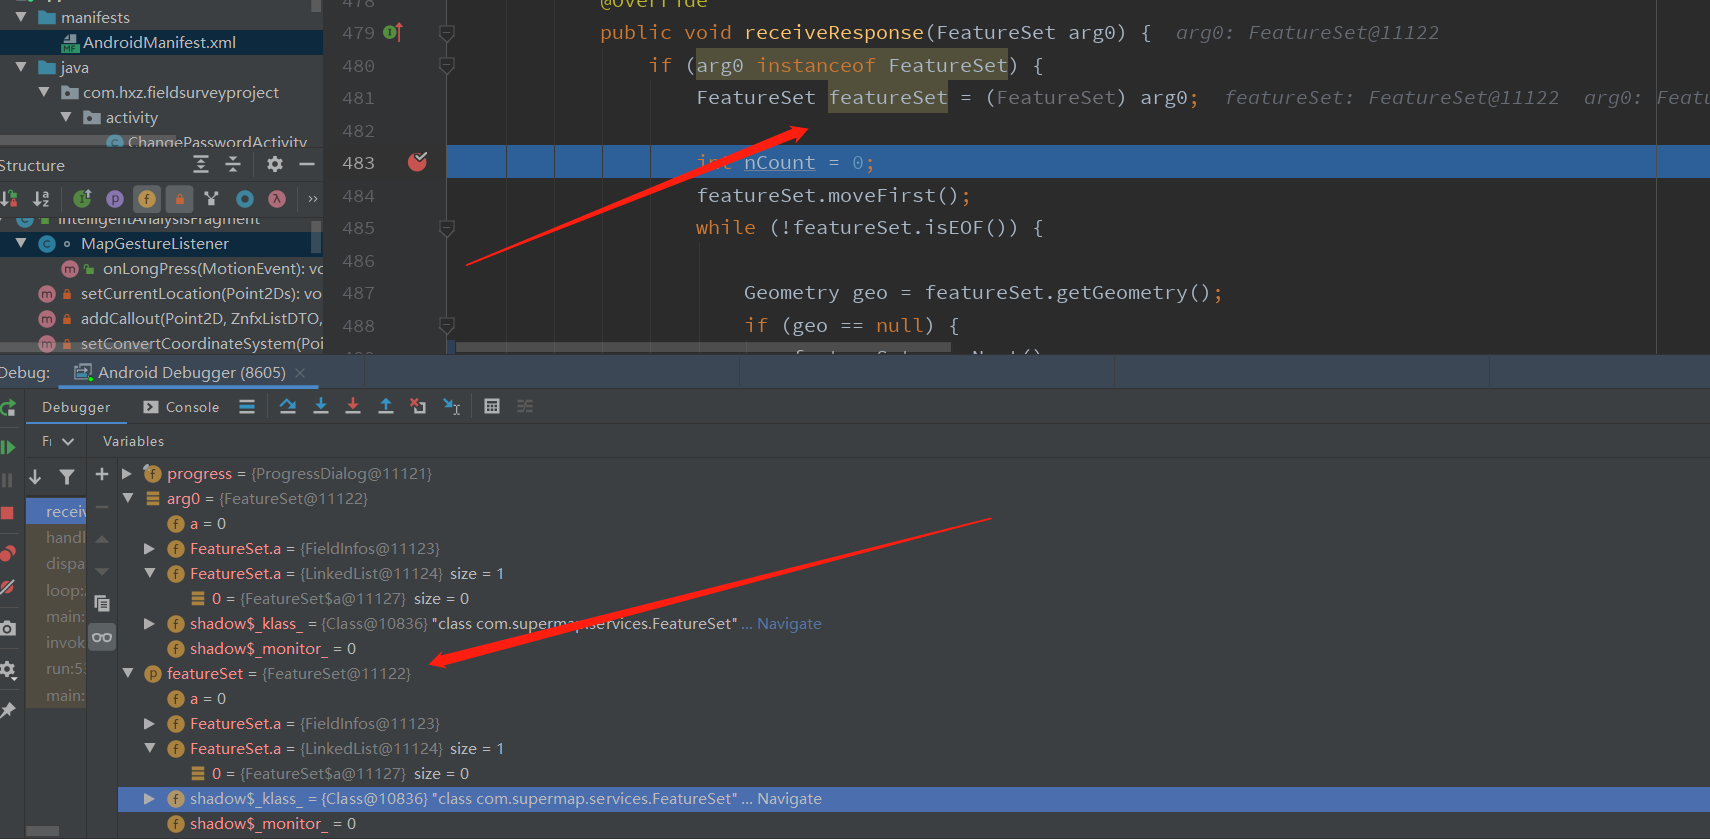The image size is (1710, 839).
Task: Click Navigate link on highlighted shadow$_klass_
Action: (789, 798)
